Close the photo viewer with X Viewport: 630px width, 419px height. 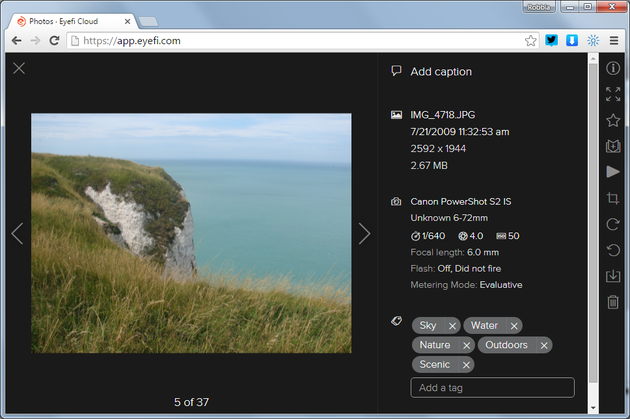point(19,68)
